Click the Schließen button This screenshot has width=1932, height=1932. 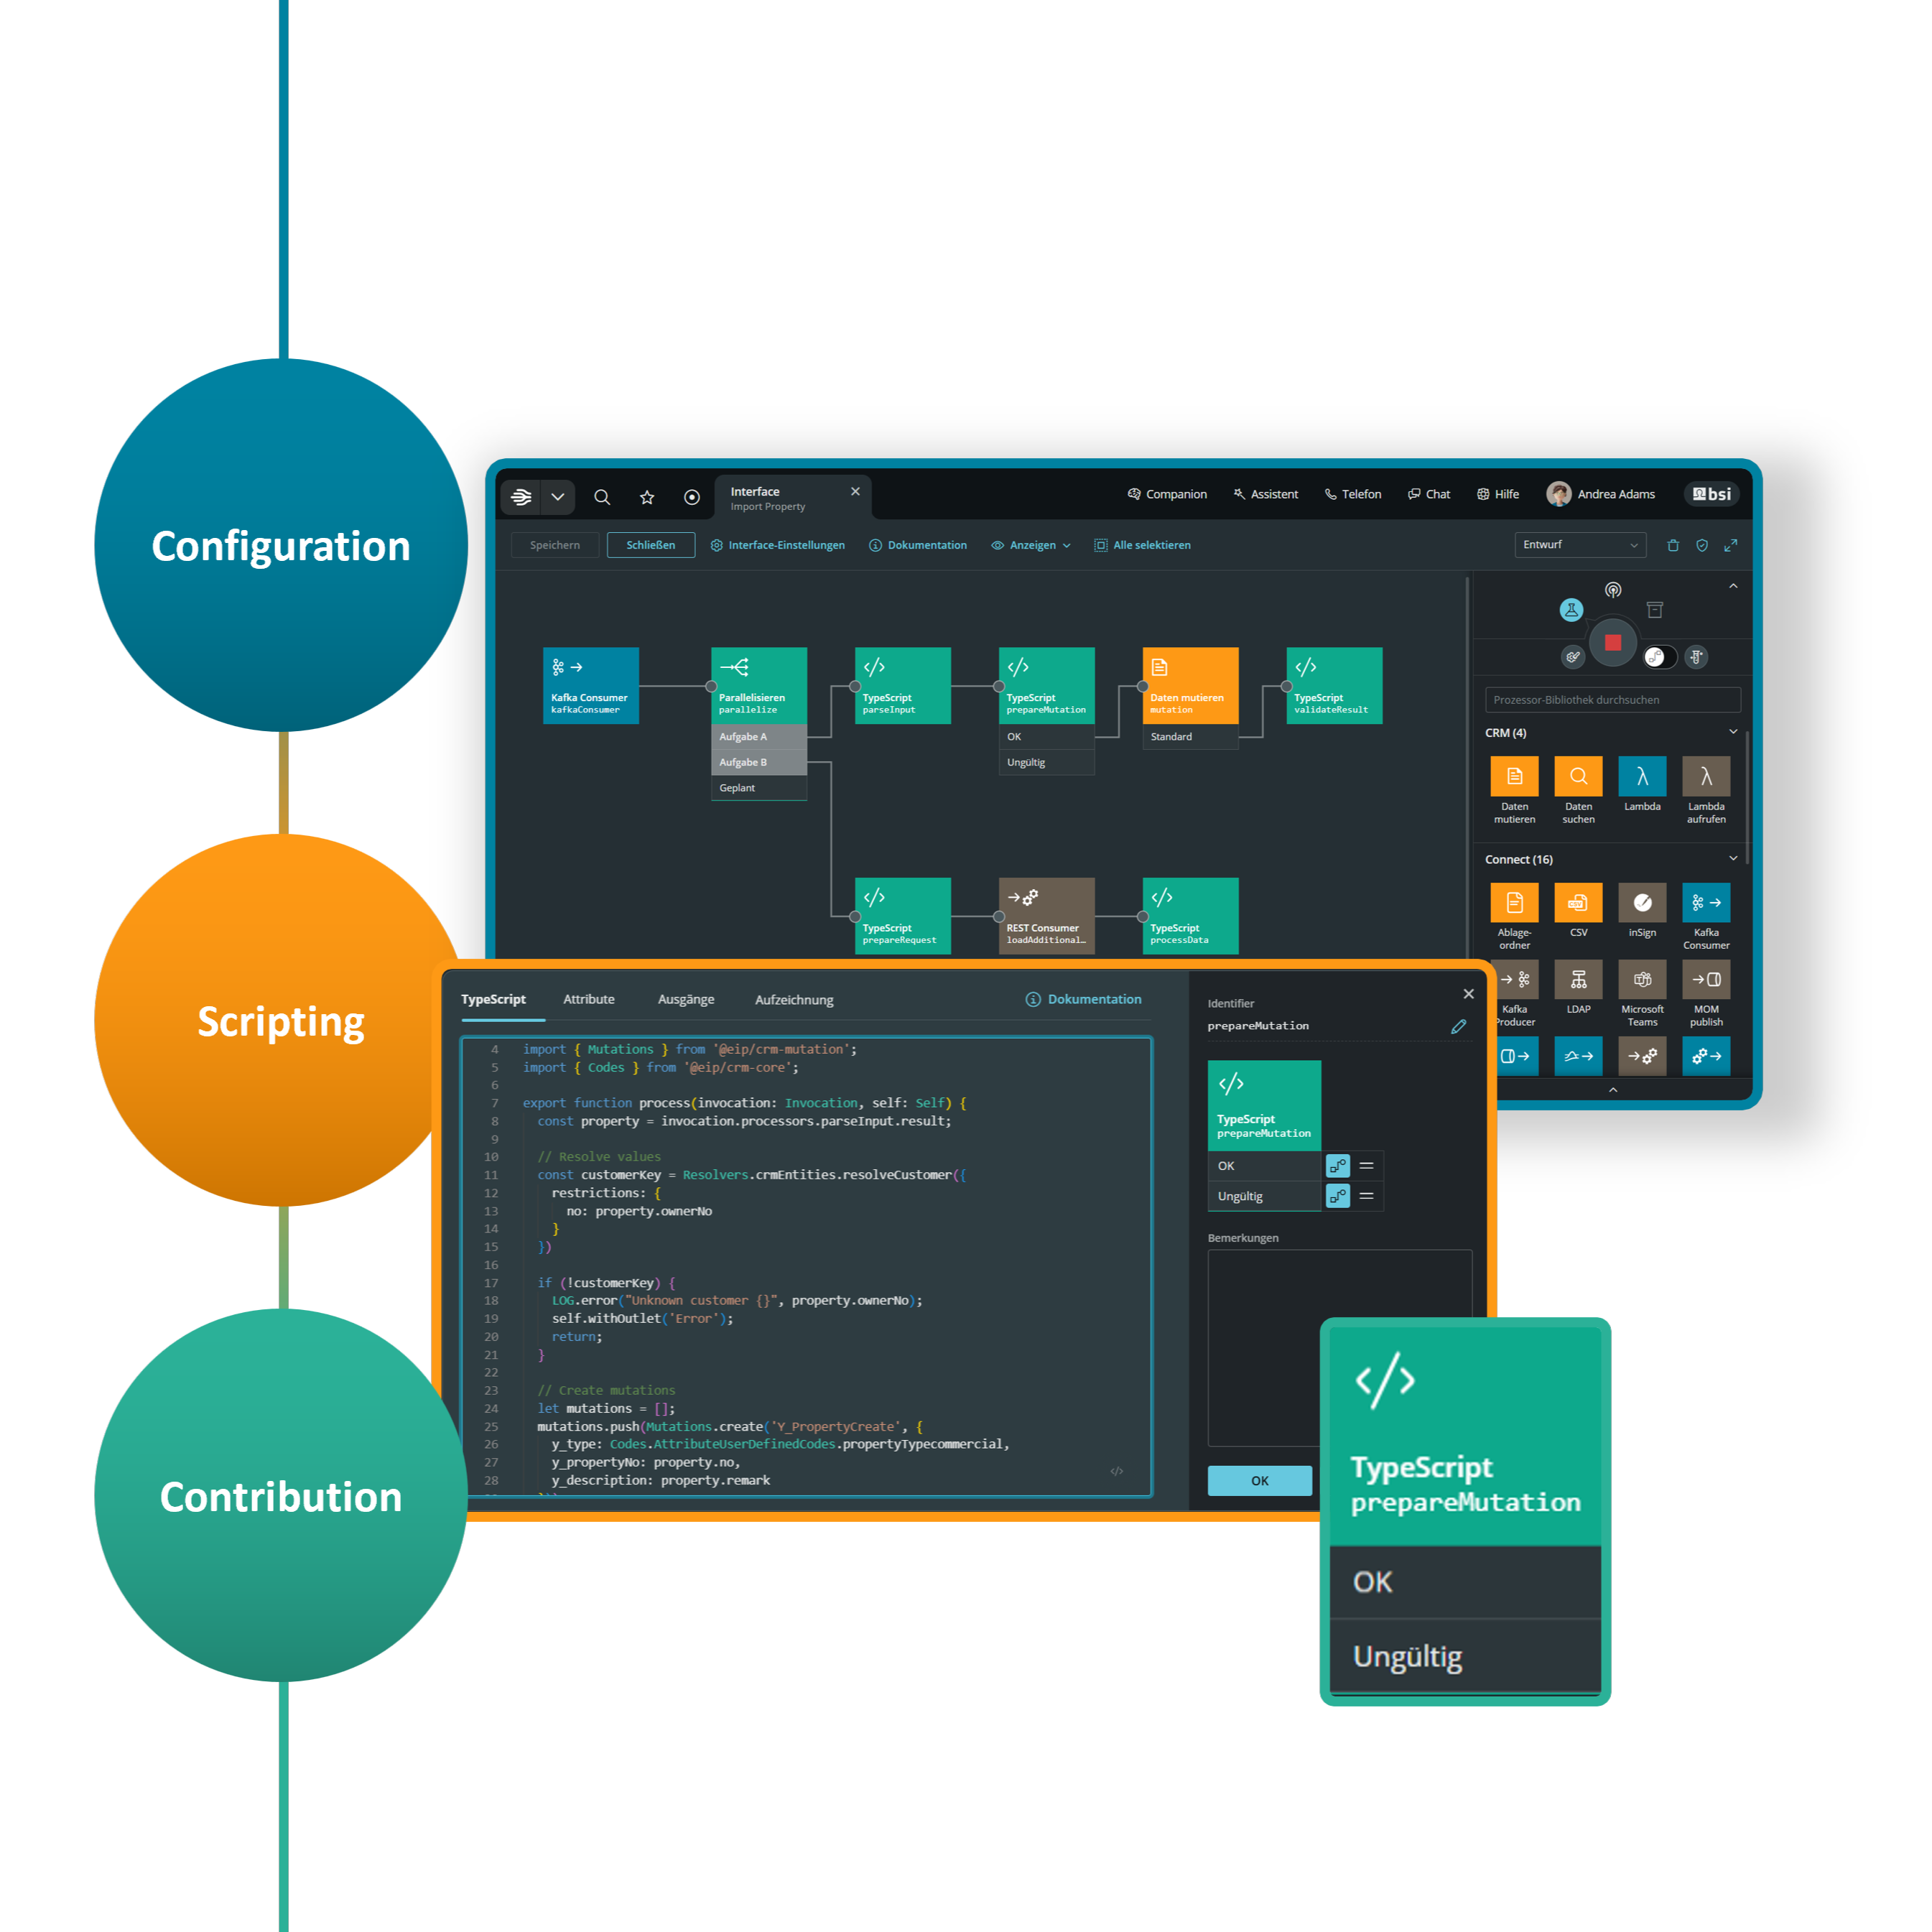point(650,545)
